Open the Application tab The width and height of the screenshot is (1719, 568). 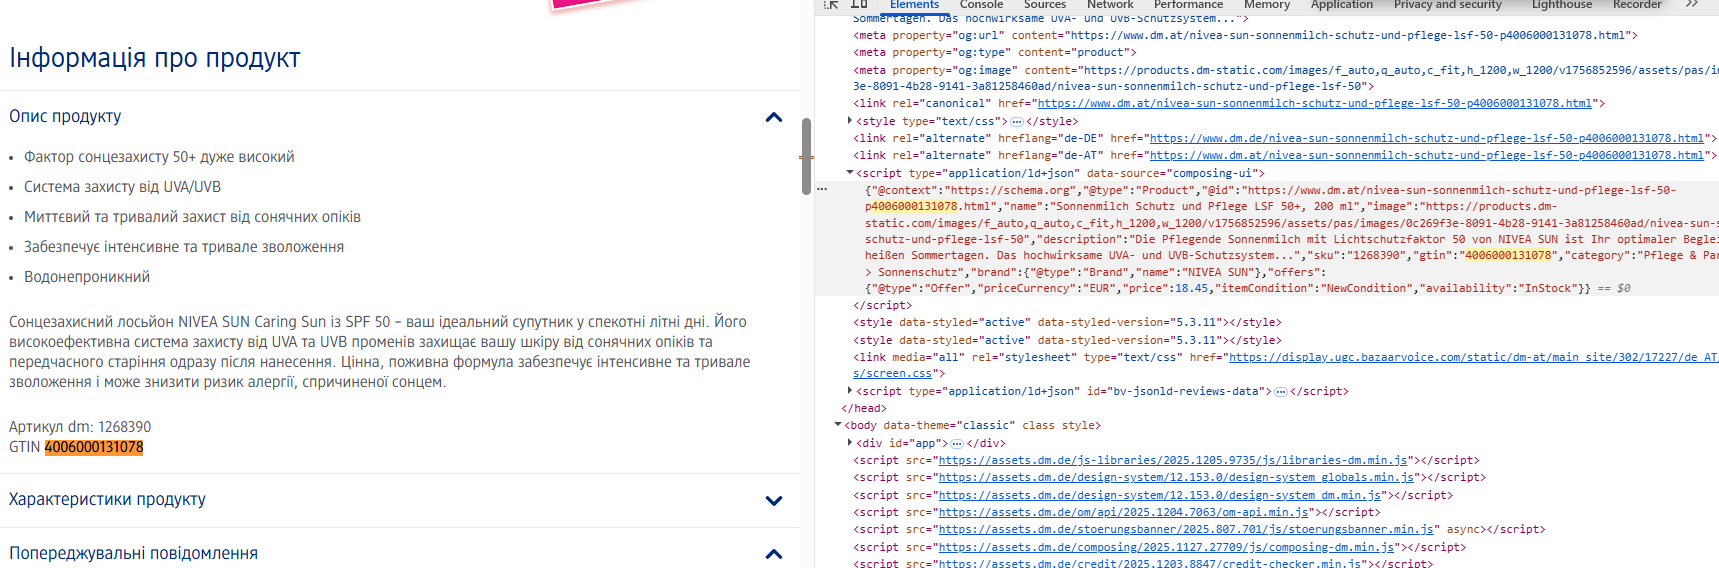[x=1342, y=5]
